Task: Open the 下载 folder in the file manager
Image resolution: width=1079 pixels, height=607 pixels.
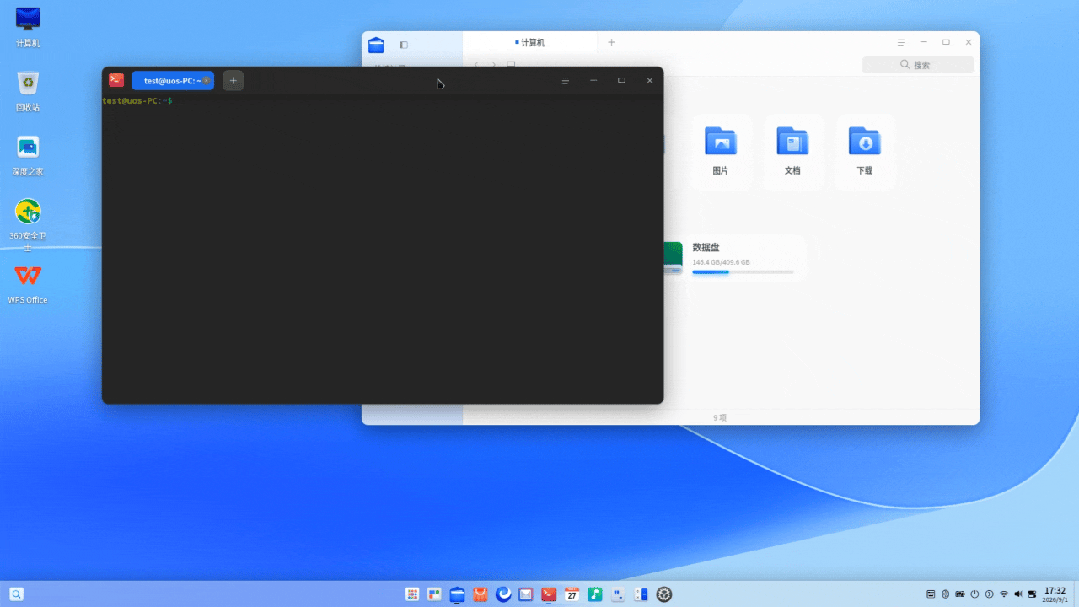Action: (x=864, y=151)
